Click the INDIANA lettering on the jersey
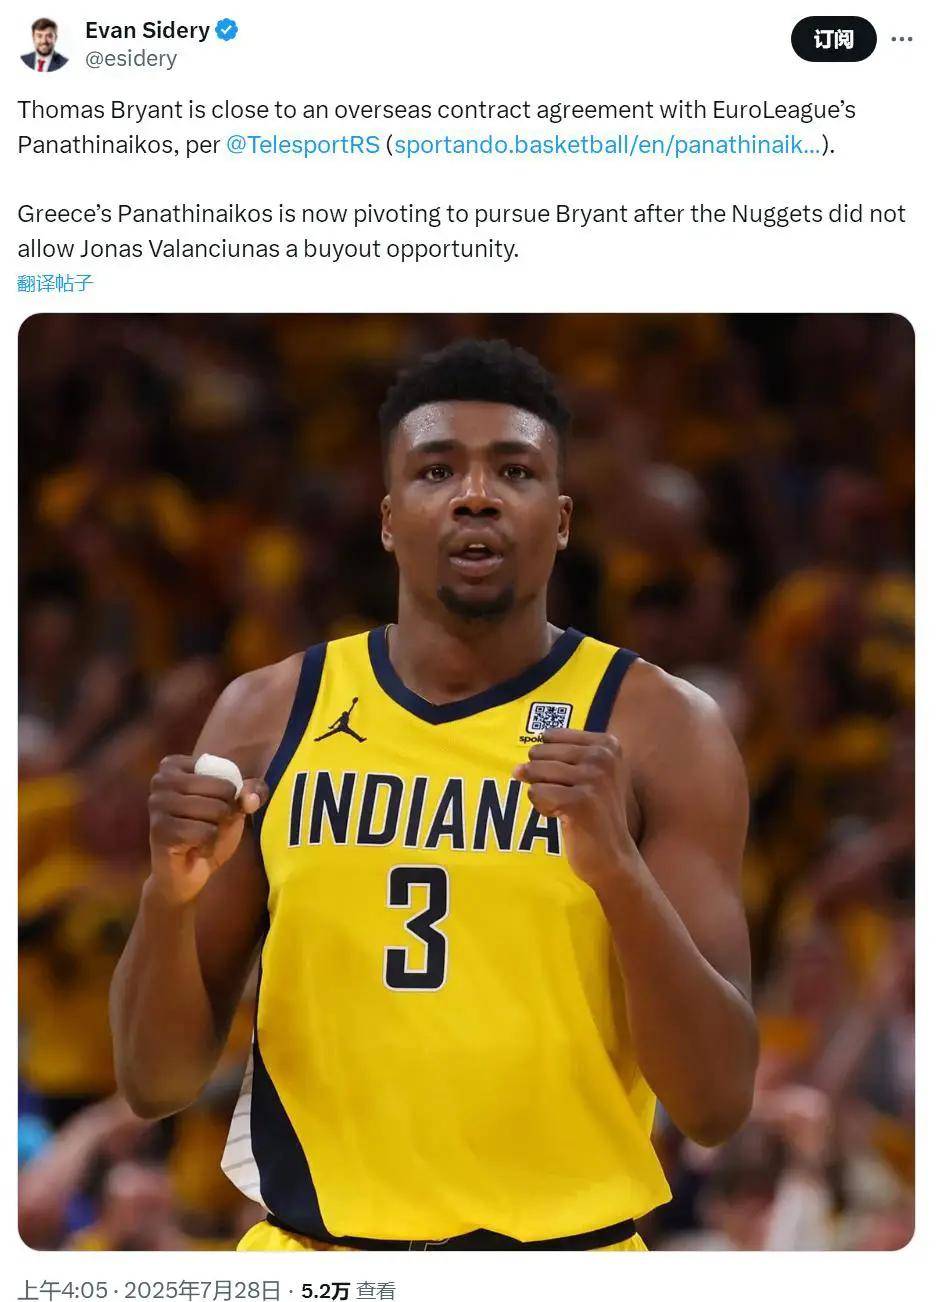Image resolution: width=936 pixels, height=1302 pixels. [x=425, y=812]
